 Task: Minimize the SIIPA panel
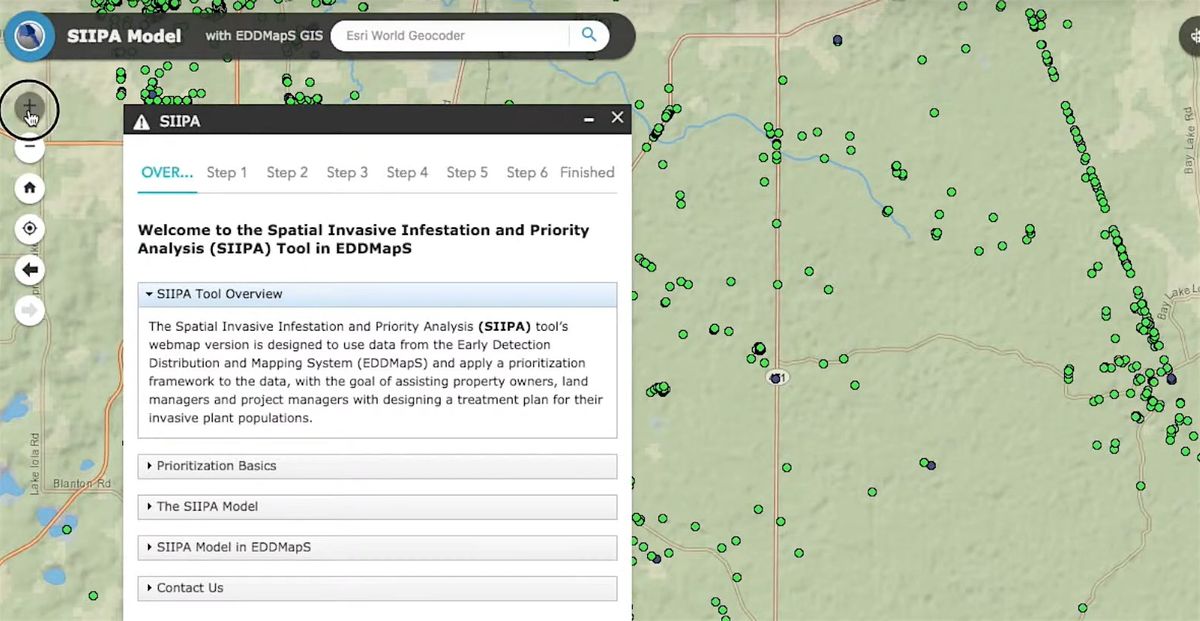pos(589,119)
